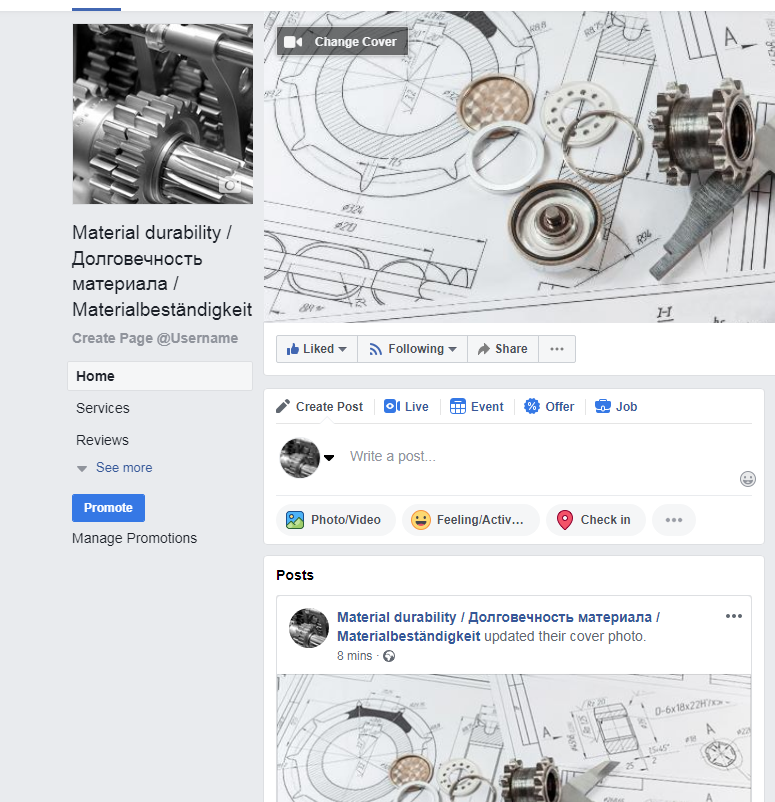Open more composer options ellipsis
The image size is (775, 802).
point(674,520)
